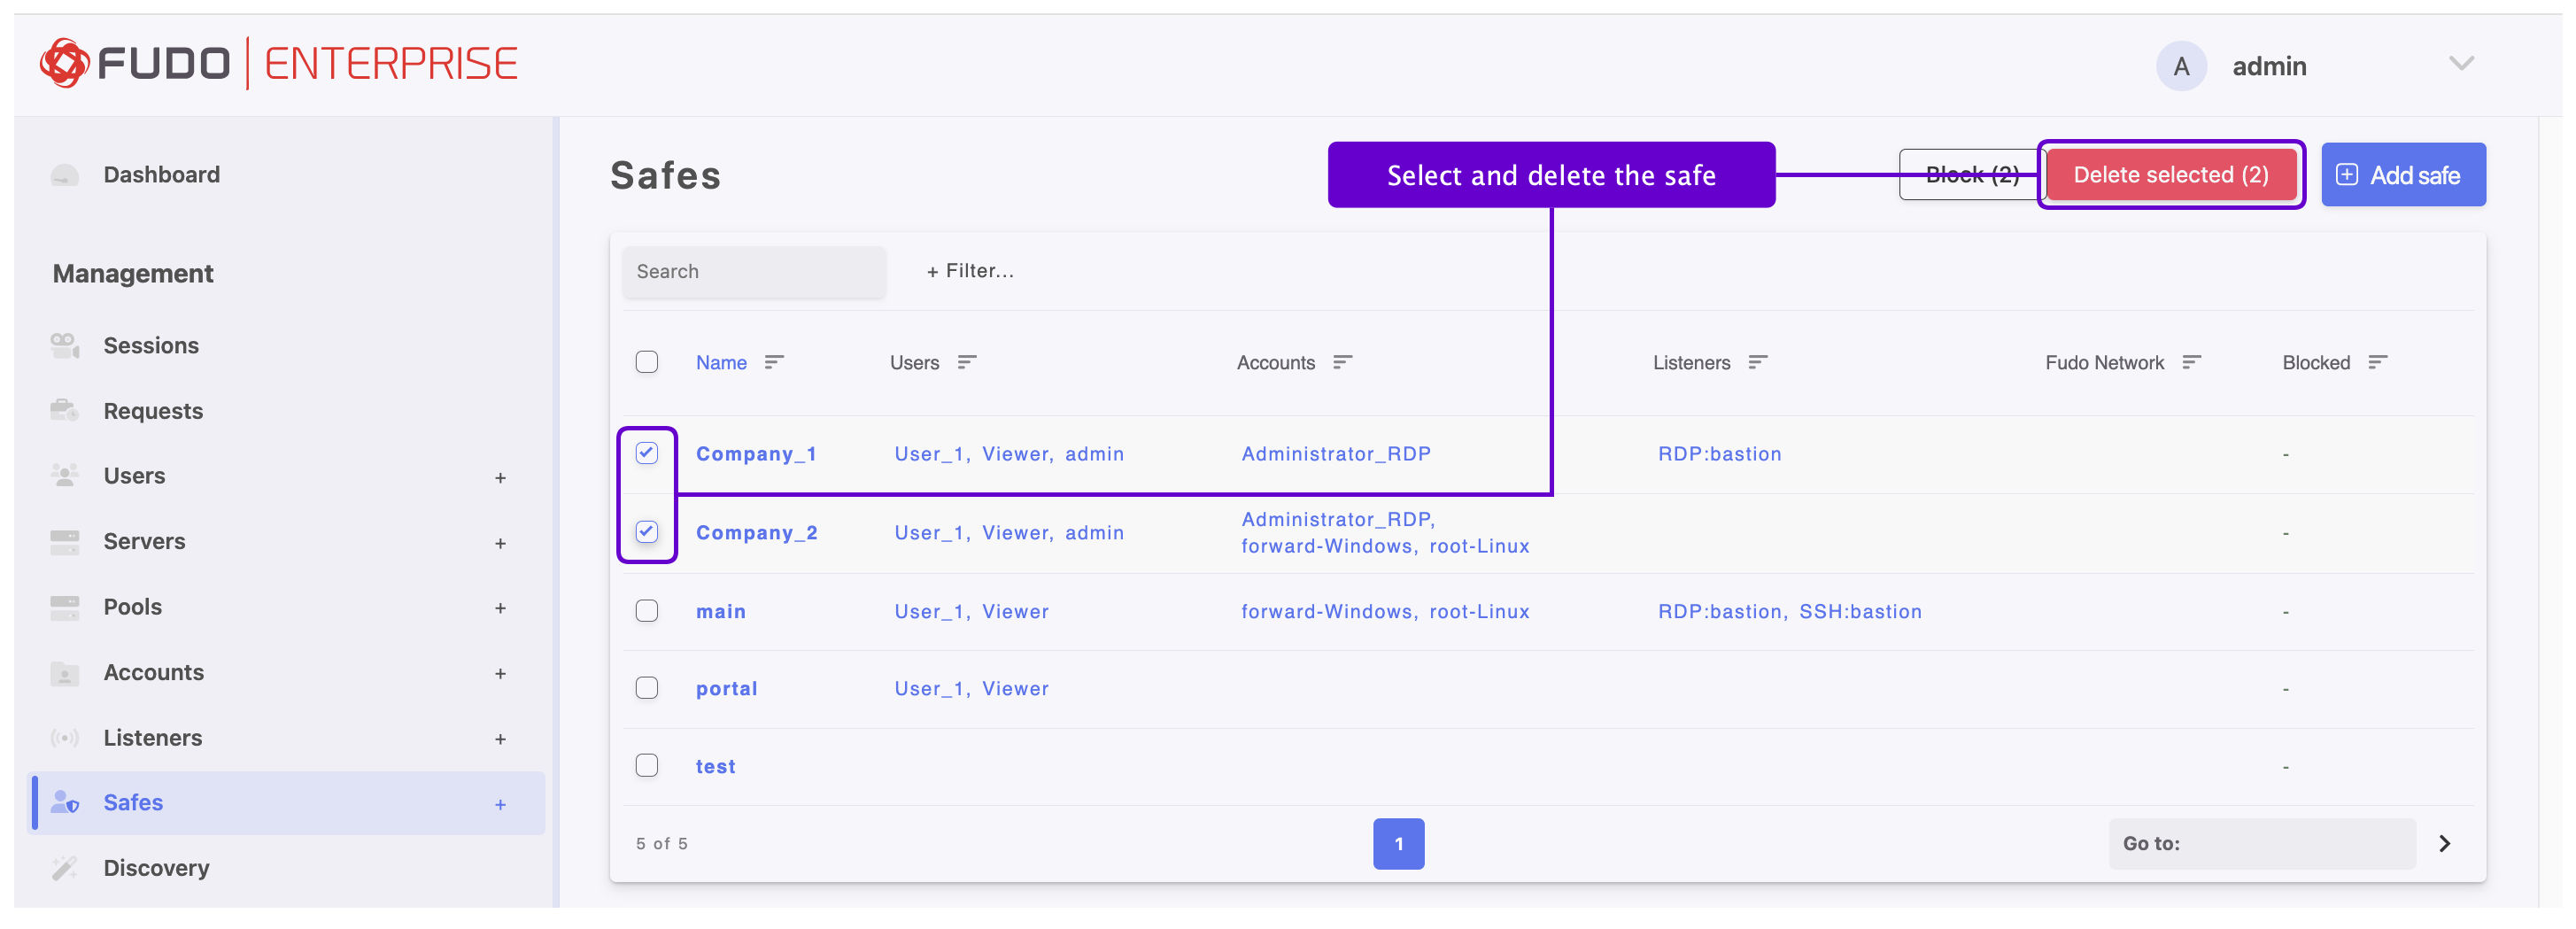Toggle the select-all header checkbox

647,362
